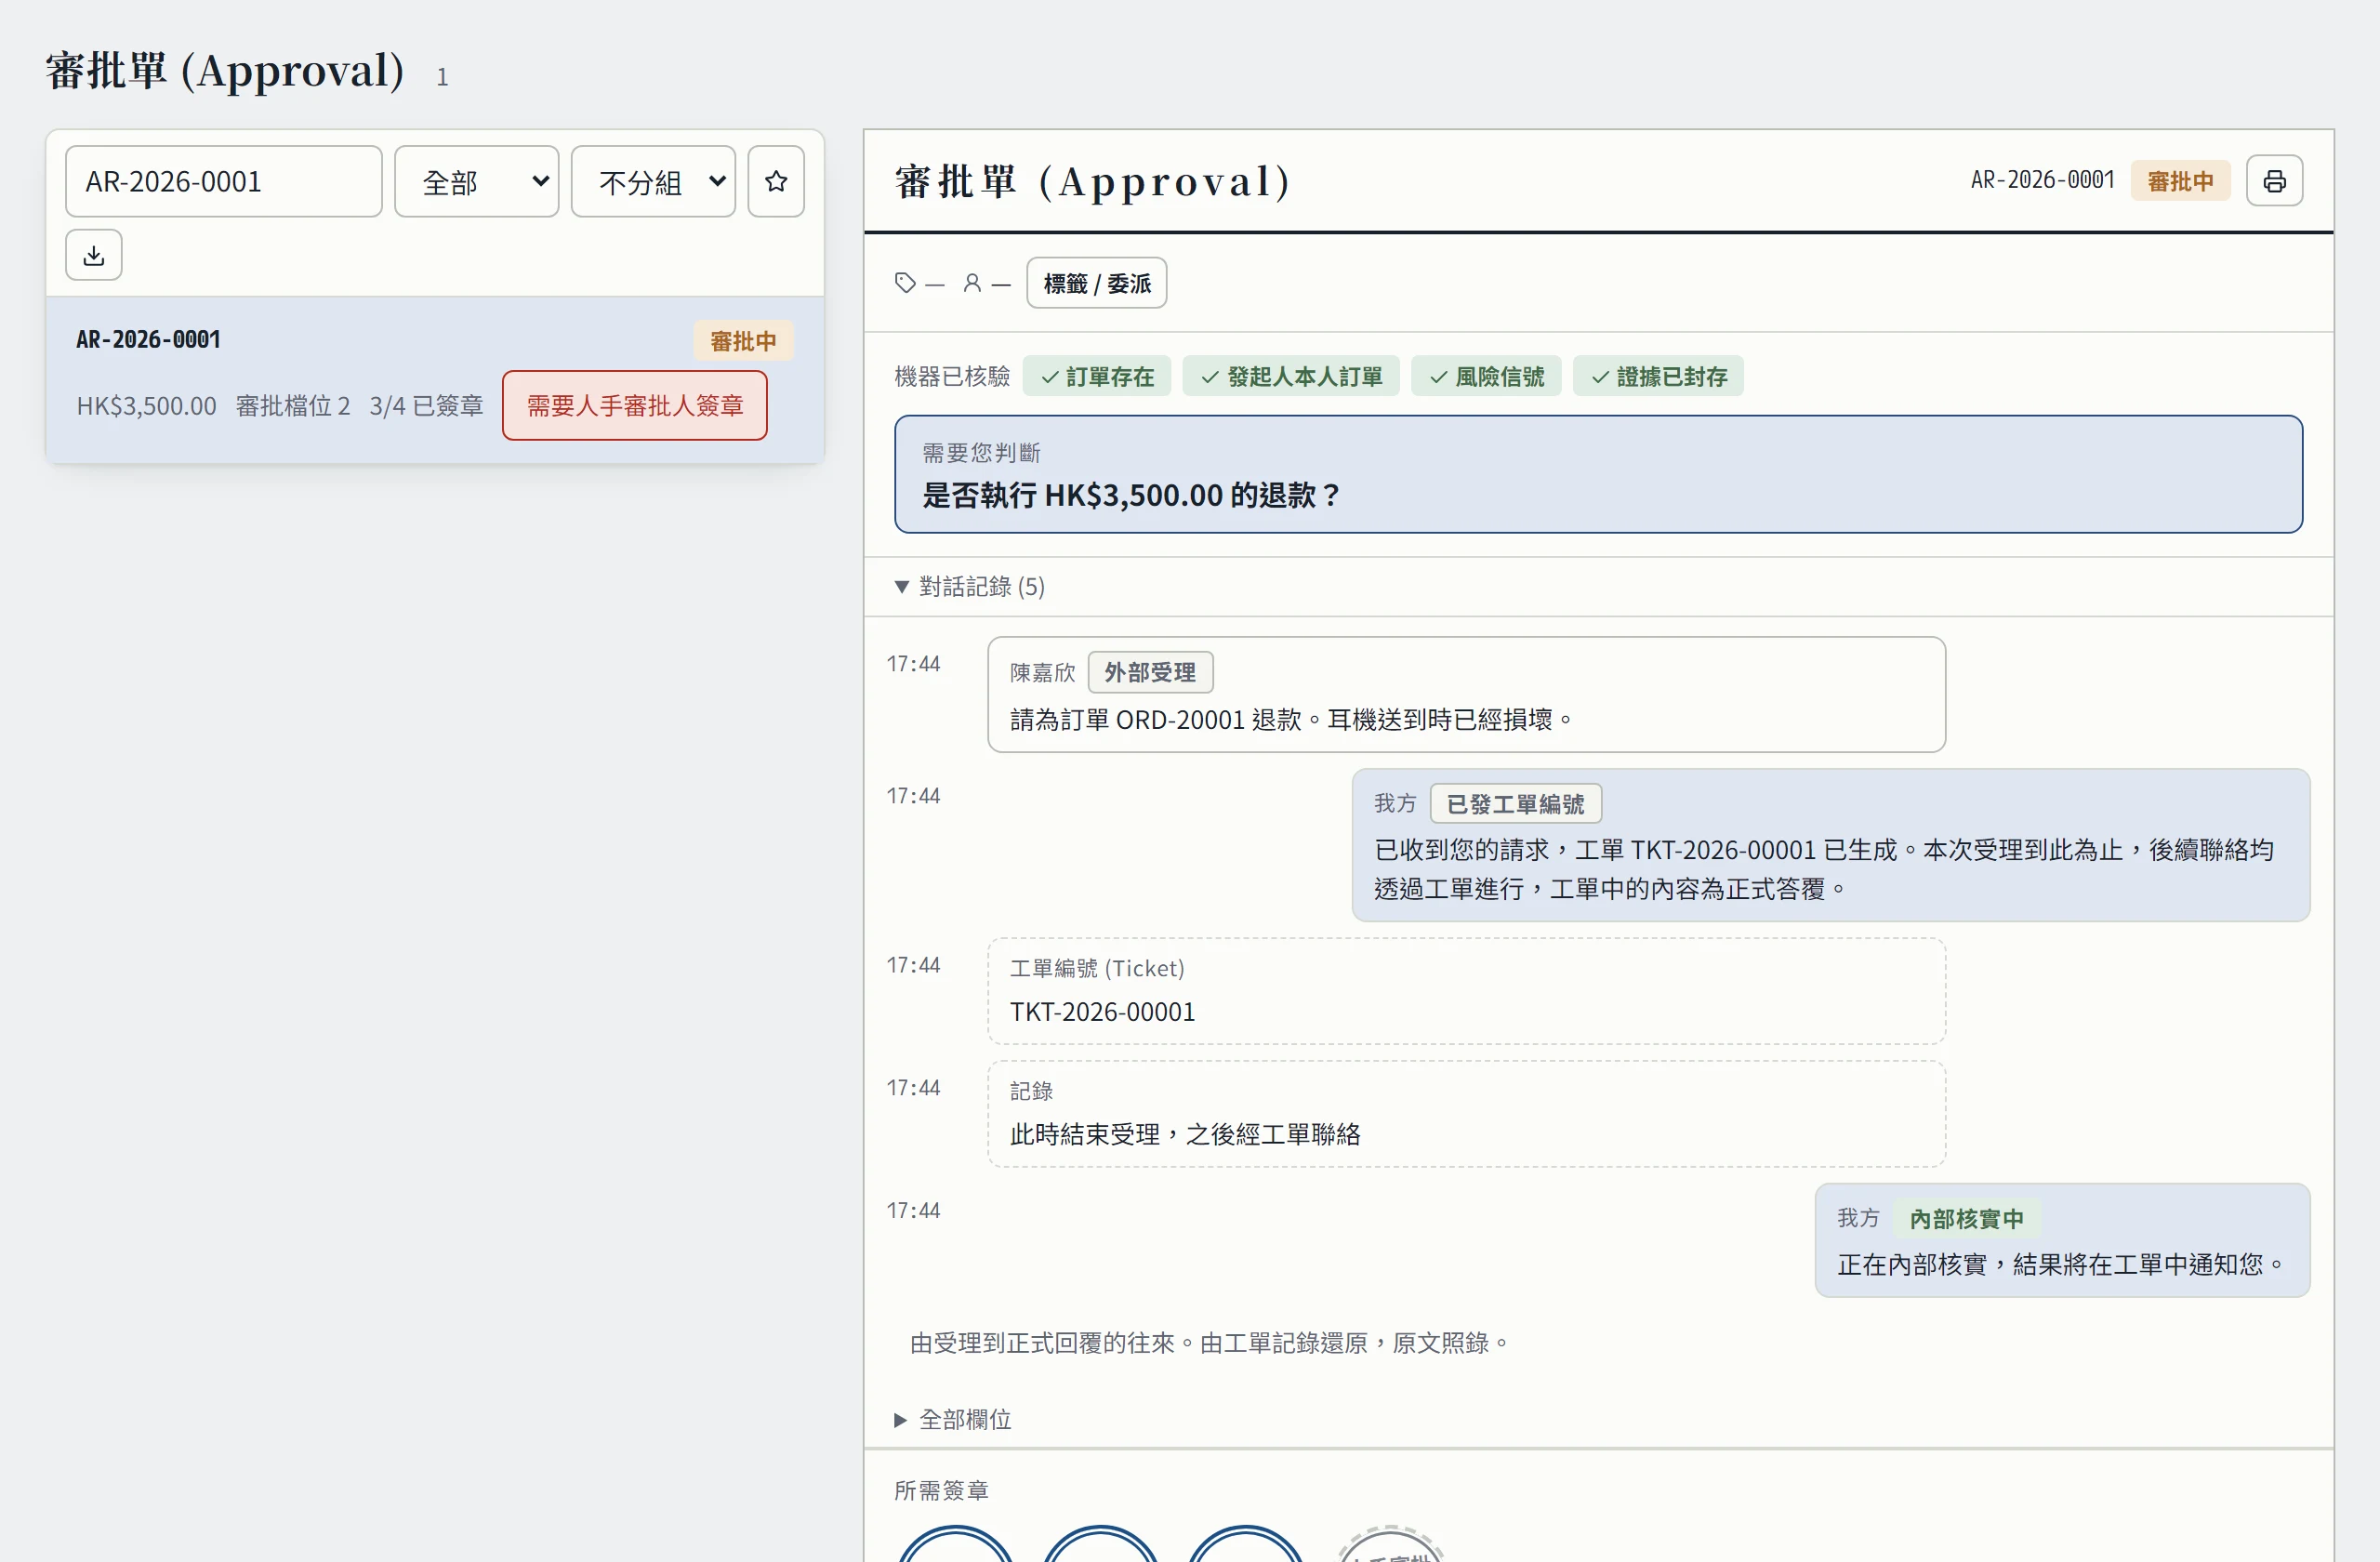Click the first signature stamp circle
Viewport: 2380px width, 1562px height.
click(x=955, y=1544)
